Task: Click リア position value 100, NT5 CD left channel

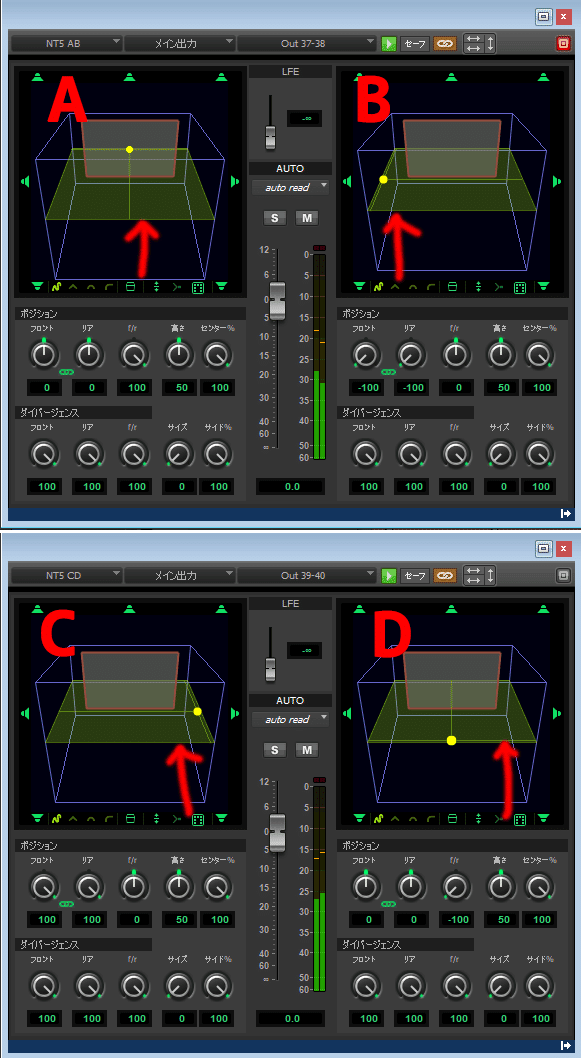Action: point(91,920)
